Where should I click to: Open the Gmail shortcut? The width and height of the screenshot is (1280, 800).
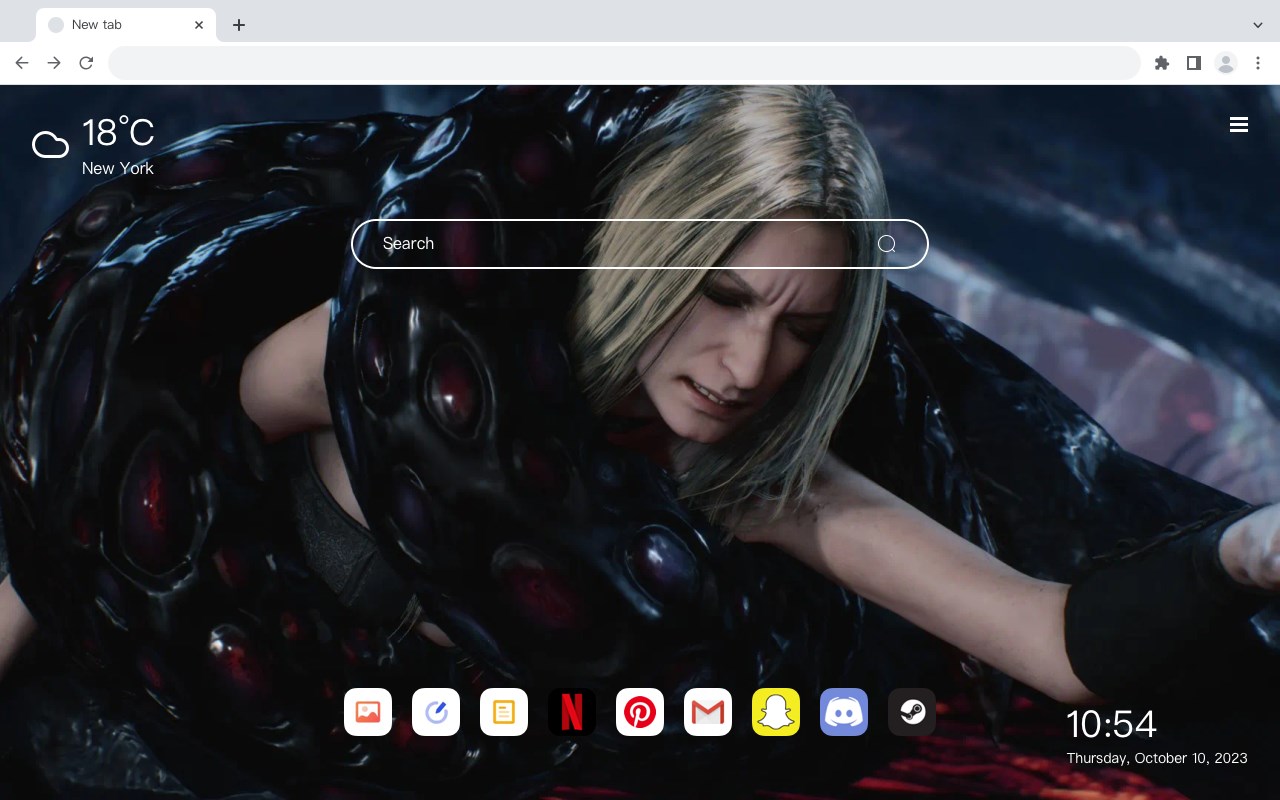pos(708,712)
